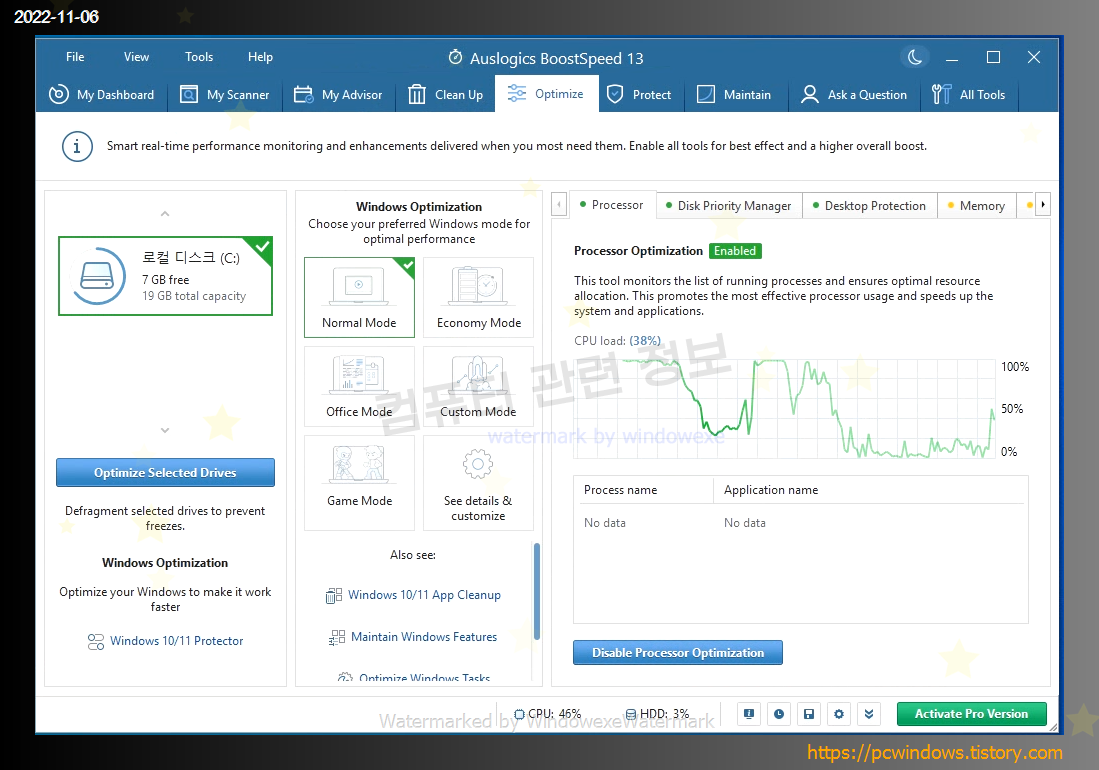Switch to Disk Priority Manager tab
This screenshot has width=1099, height=770.
click(728, 205)
